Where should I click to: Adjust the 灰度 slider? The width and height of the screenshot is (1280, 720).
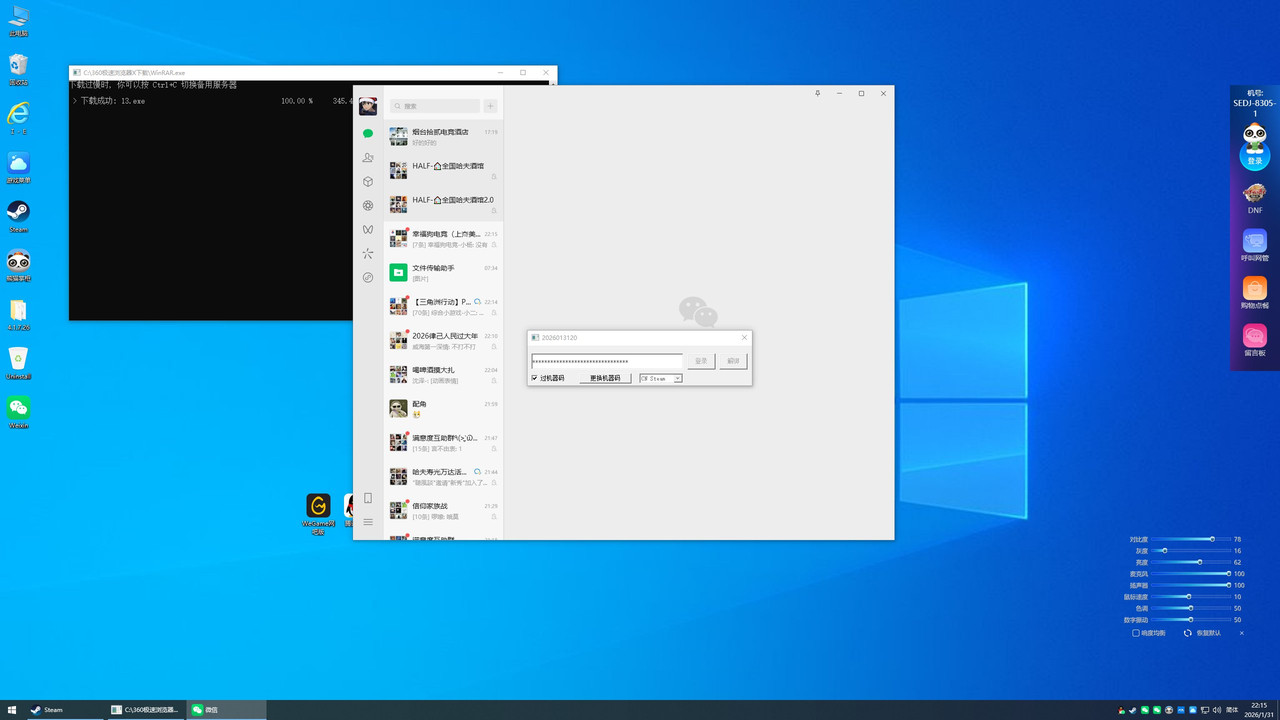(1191, 551)
